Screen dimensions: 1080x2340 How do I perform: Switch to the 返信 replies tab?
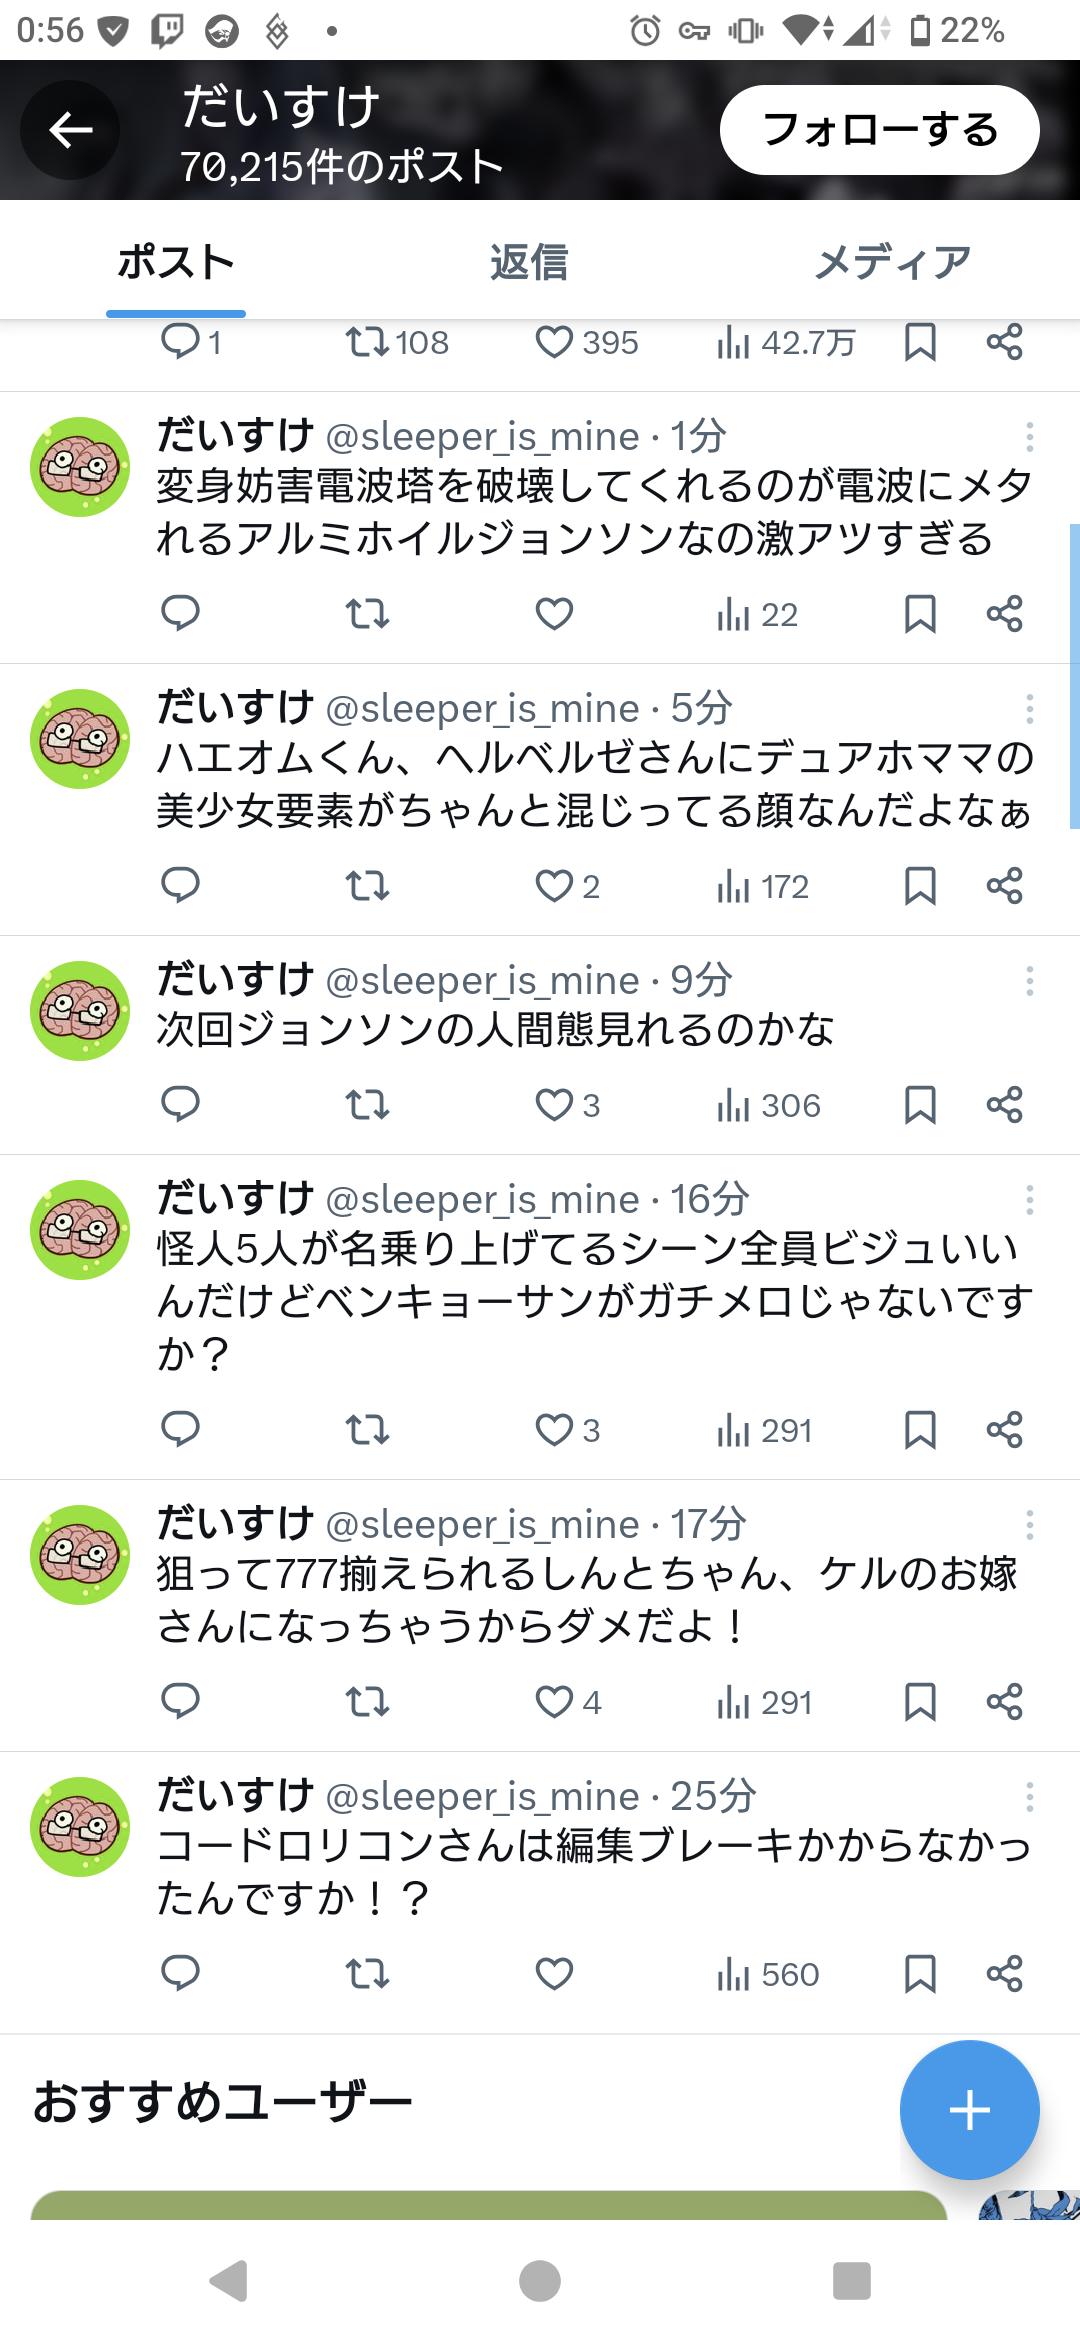coord(529,262)
